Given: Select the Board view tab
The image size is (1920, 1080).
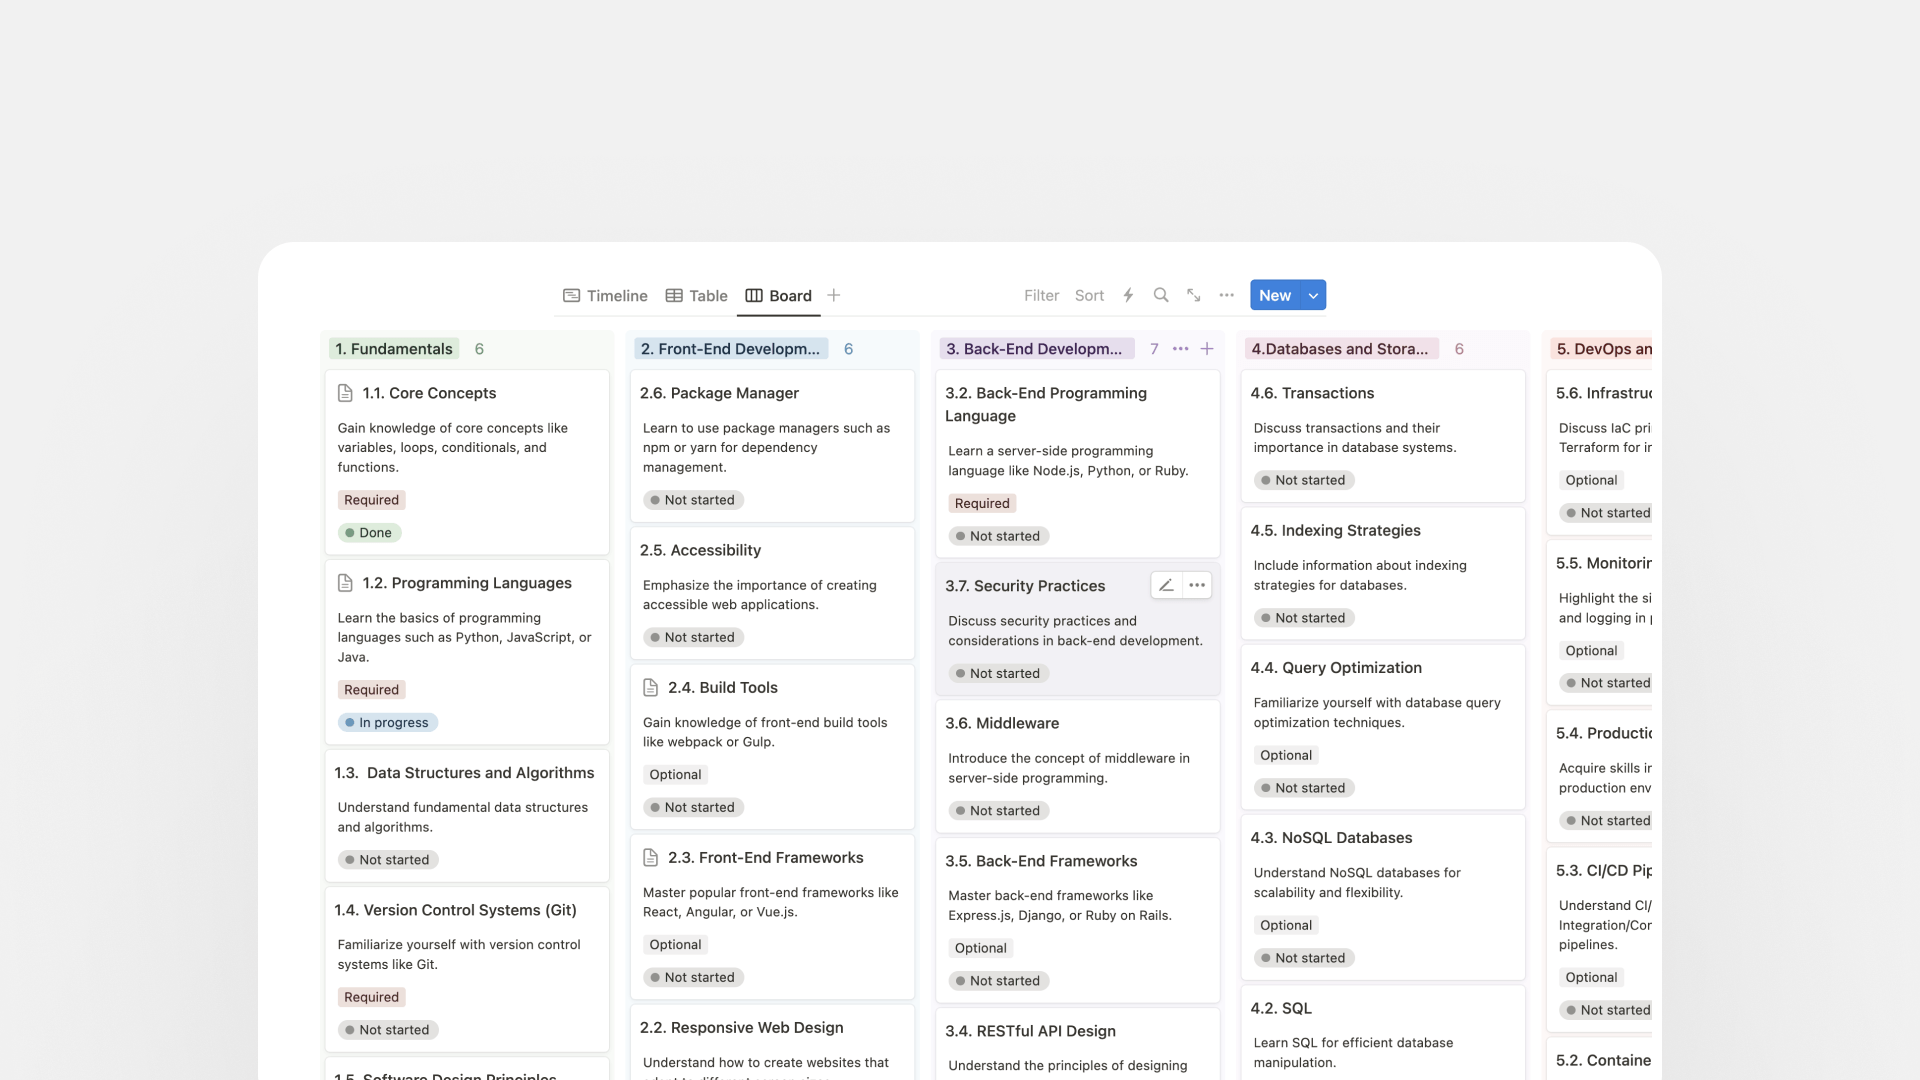Looking at the screenshot, I should point(778,295).
